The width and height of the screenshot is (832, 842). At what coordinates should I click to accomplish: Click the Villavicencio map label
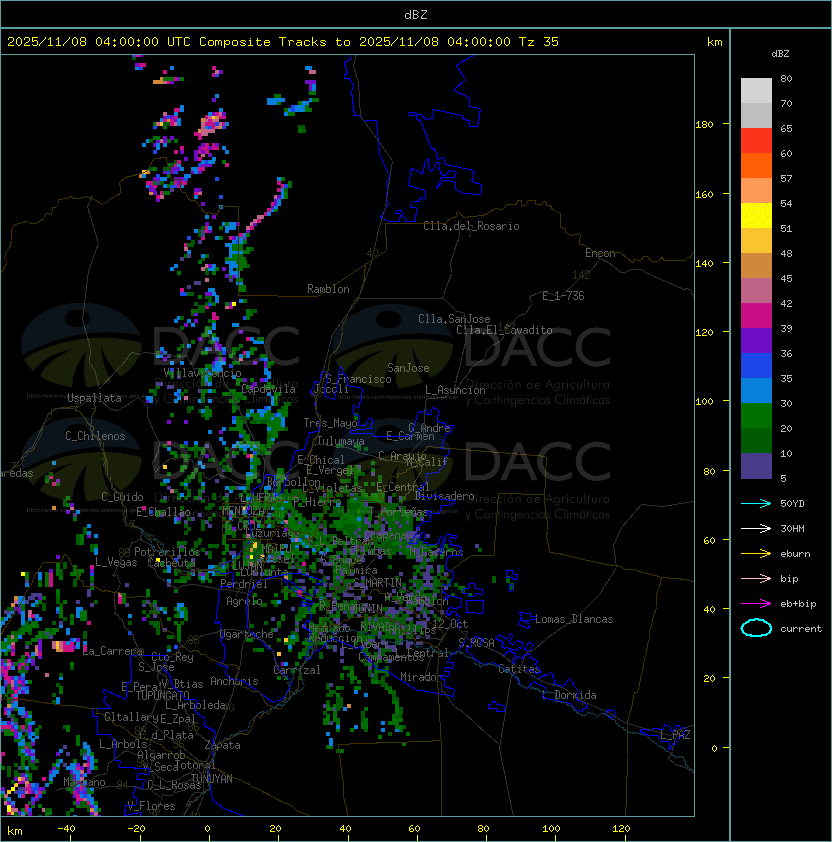[202, 373]
